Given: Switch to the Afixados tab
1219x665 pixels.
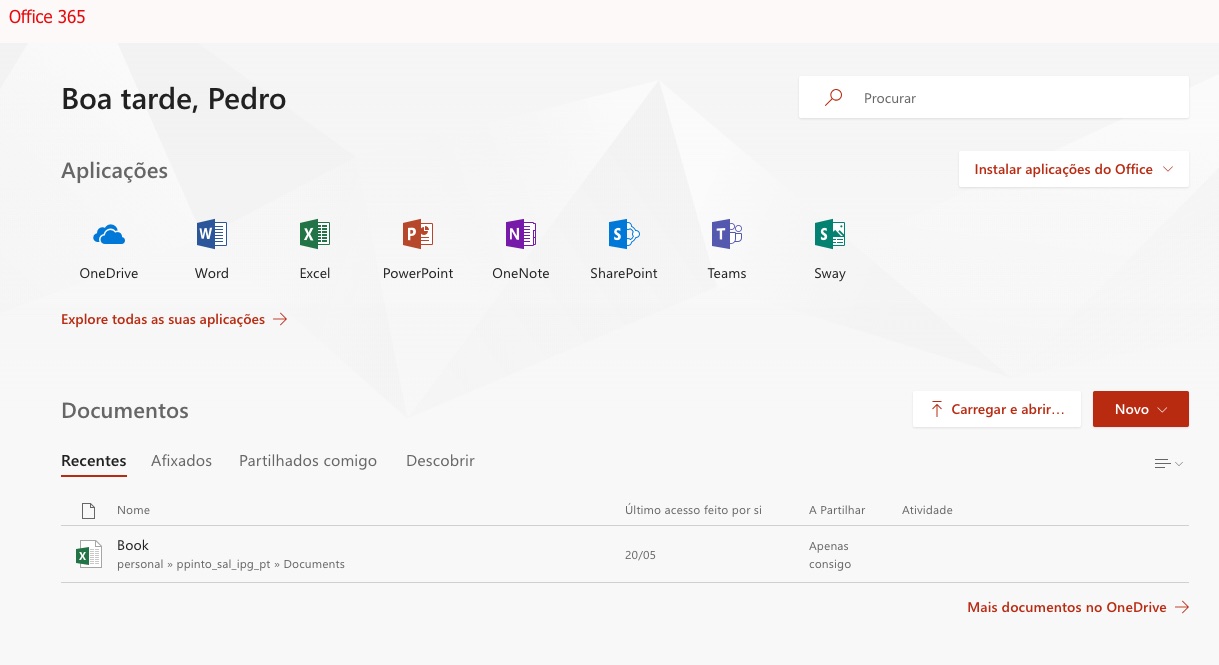Looking at the screenshot, I should pyautogui.click(x=181, y=460).
